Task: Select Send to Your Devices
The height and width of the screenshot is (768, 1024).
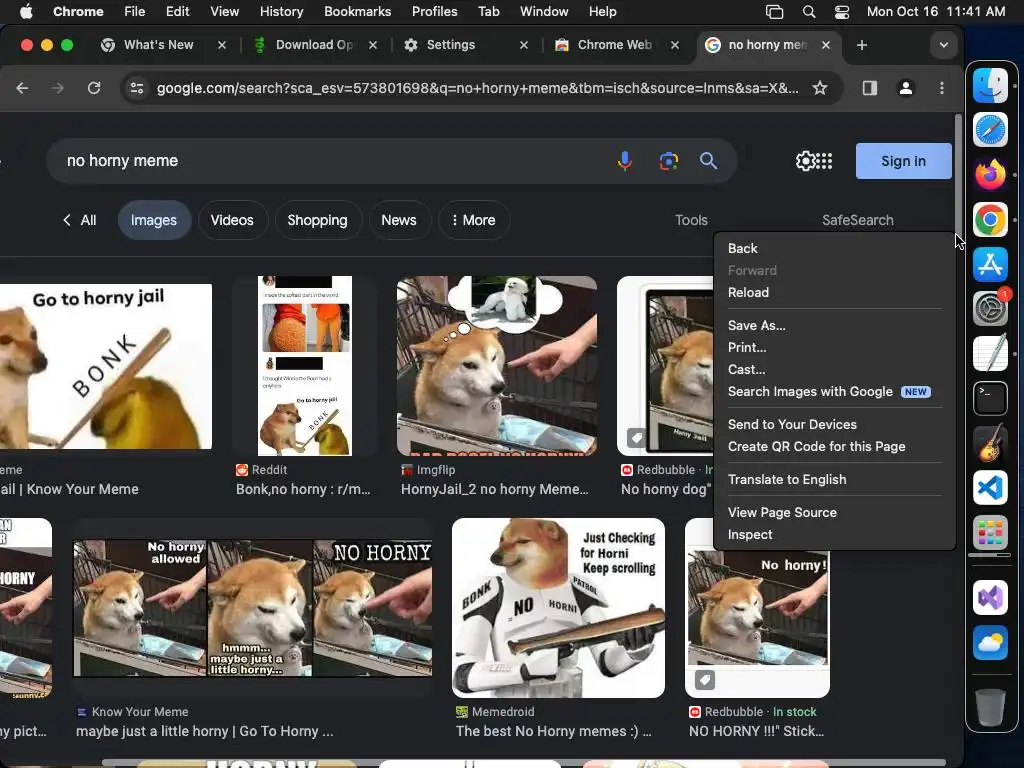Action: [x=835, y=424]
